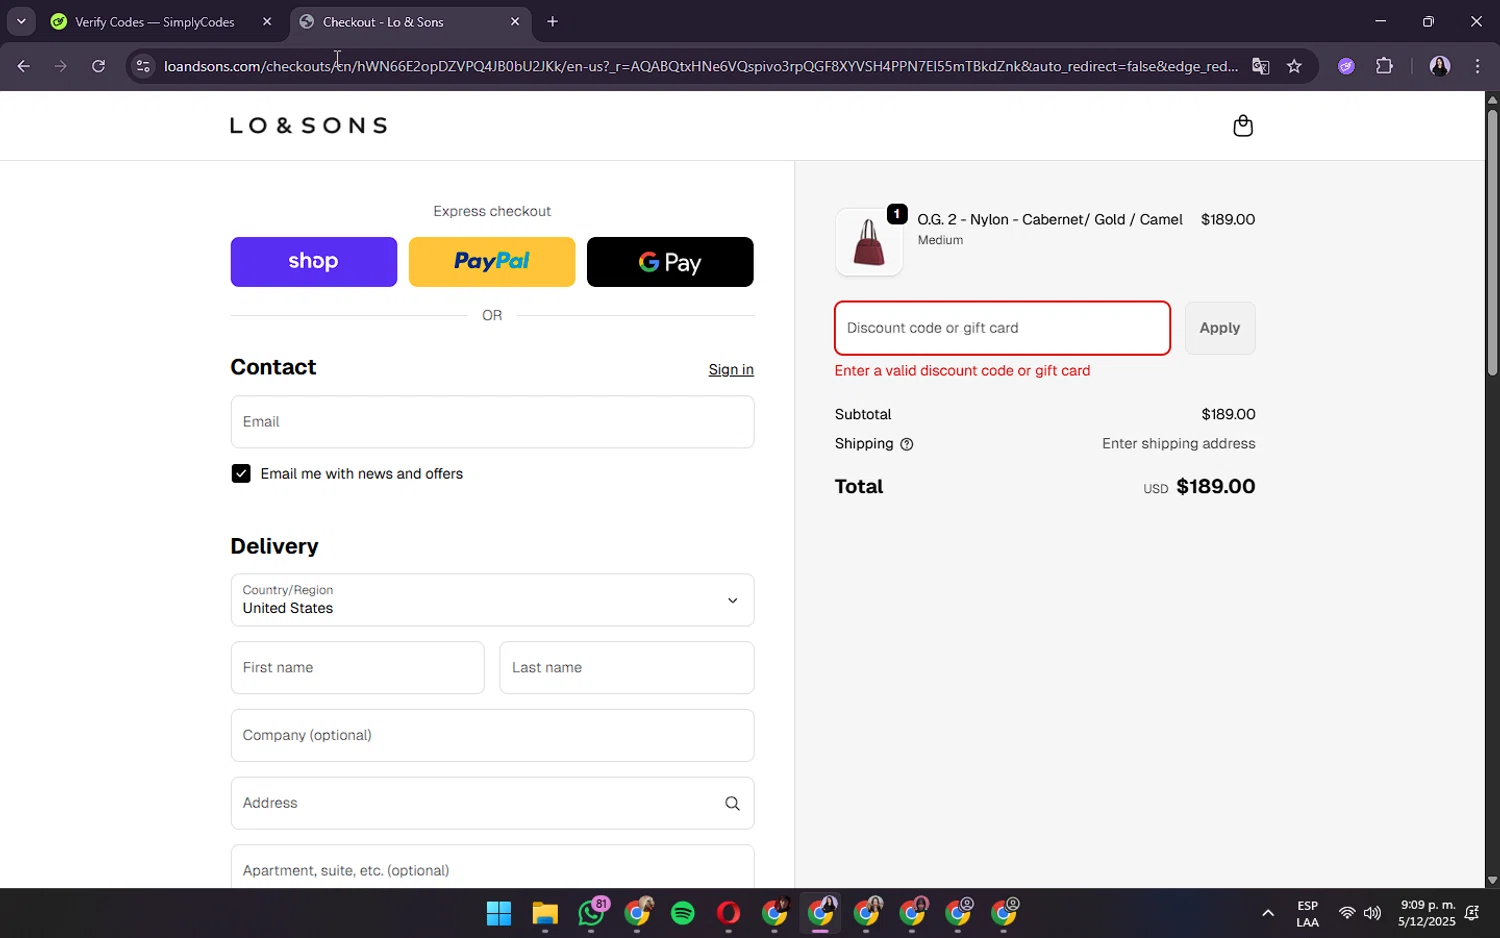Click the Company (optional) field
Viewport: 1500px width, 938px height.
pos(492,736)
